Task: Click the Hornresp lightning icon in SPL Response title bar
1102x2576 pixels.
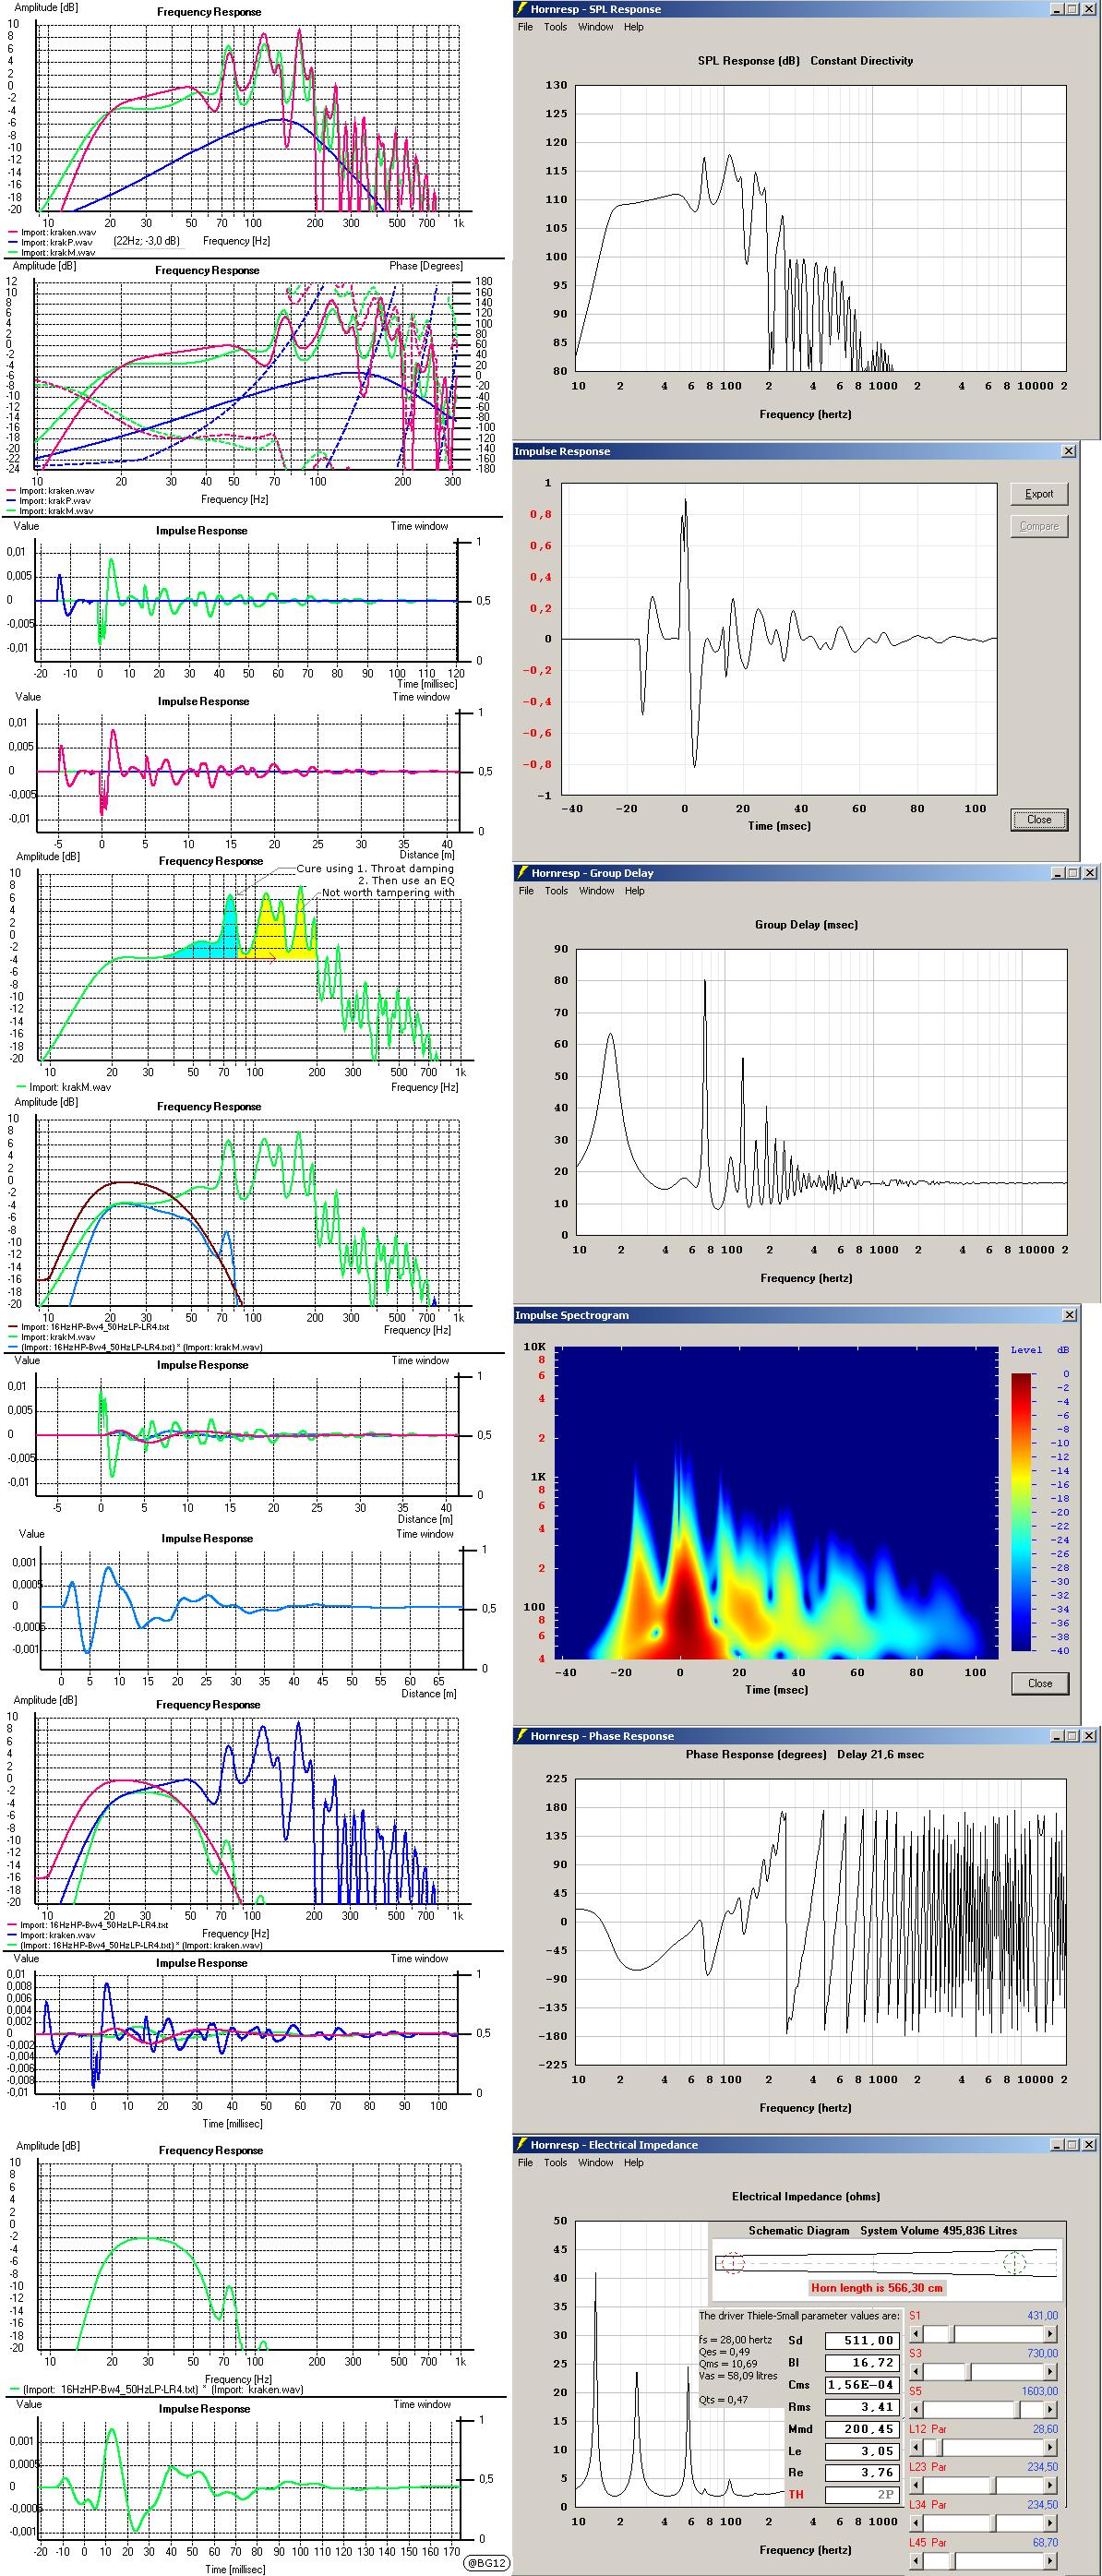Action: pos(521,9)
